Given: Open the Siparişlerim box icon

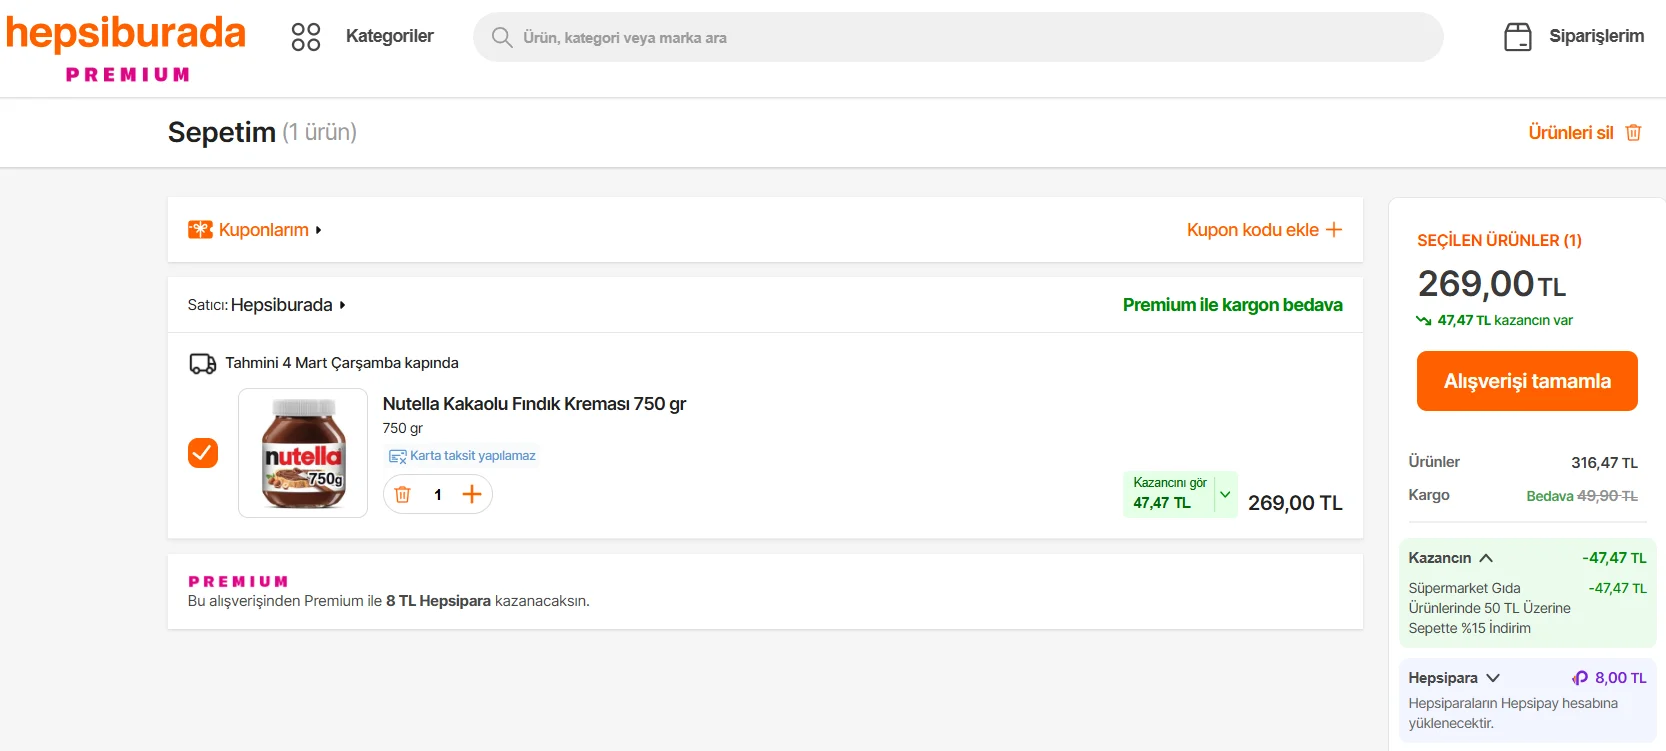Looking at the screenshot, I should [1517, 37].
